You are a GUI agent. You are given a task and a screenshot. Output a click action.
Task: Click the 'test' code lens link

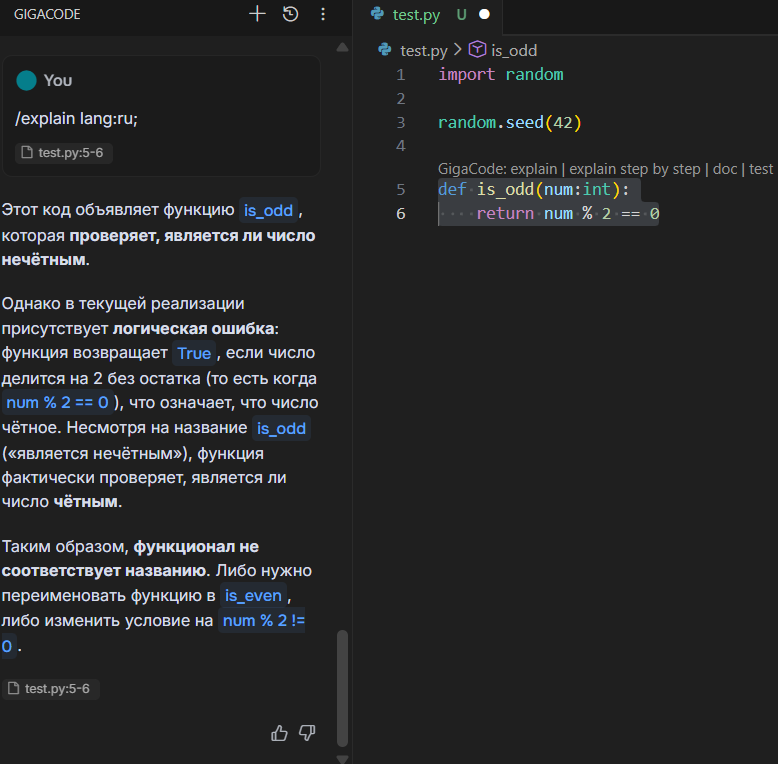coord(761,169)
